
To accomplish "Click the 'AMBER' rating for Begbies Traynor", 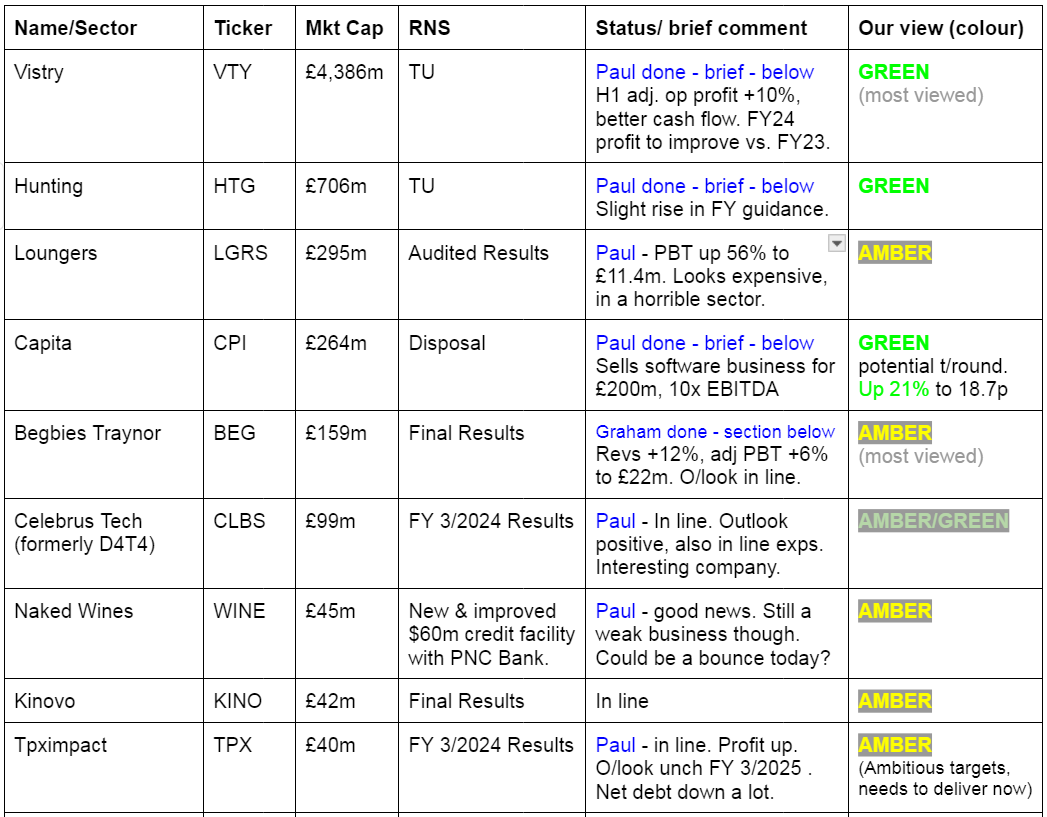I will pyautogui.click(x=895, y=433).
